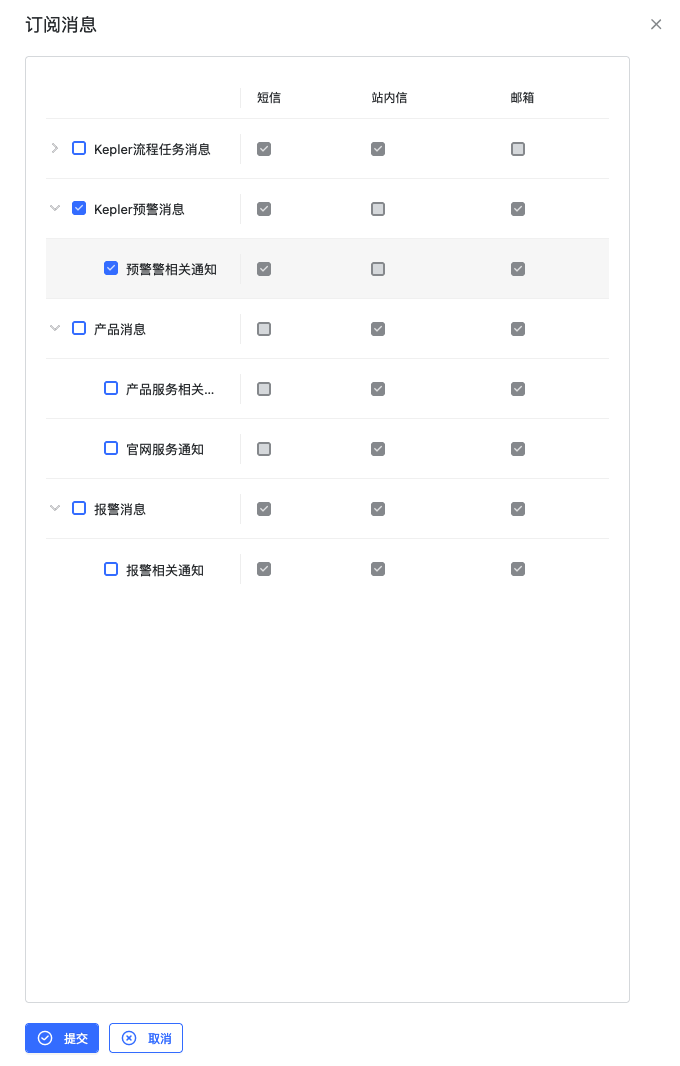Screen dimensions: 680x1066
Task: Click the 站内信 column header
Action: click(390, 98)
